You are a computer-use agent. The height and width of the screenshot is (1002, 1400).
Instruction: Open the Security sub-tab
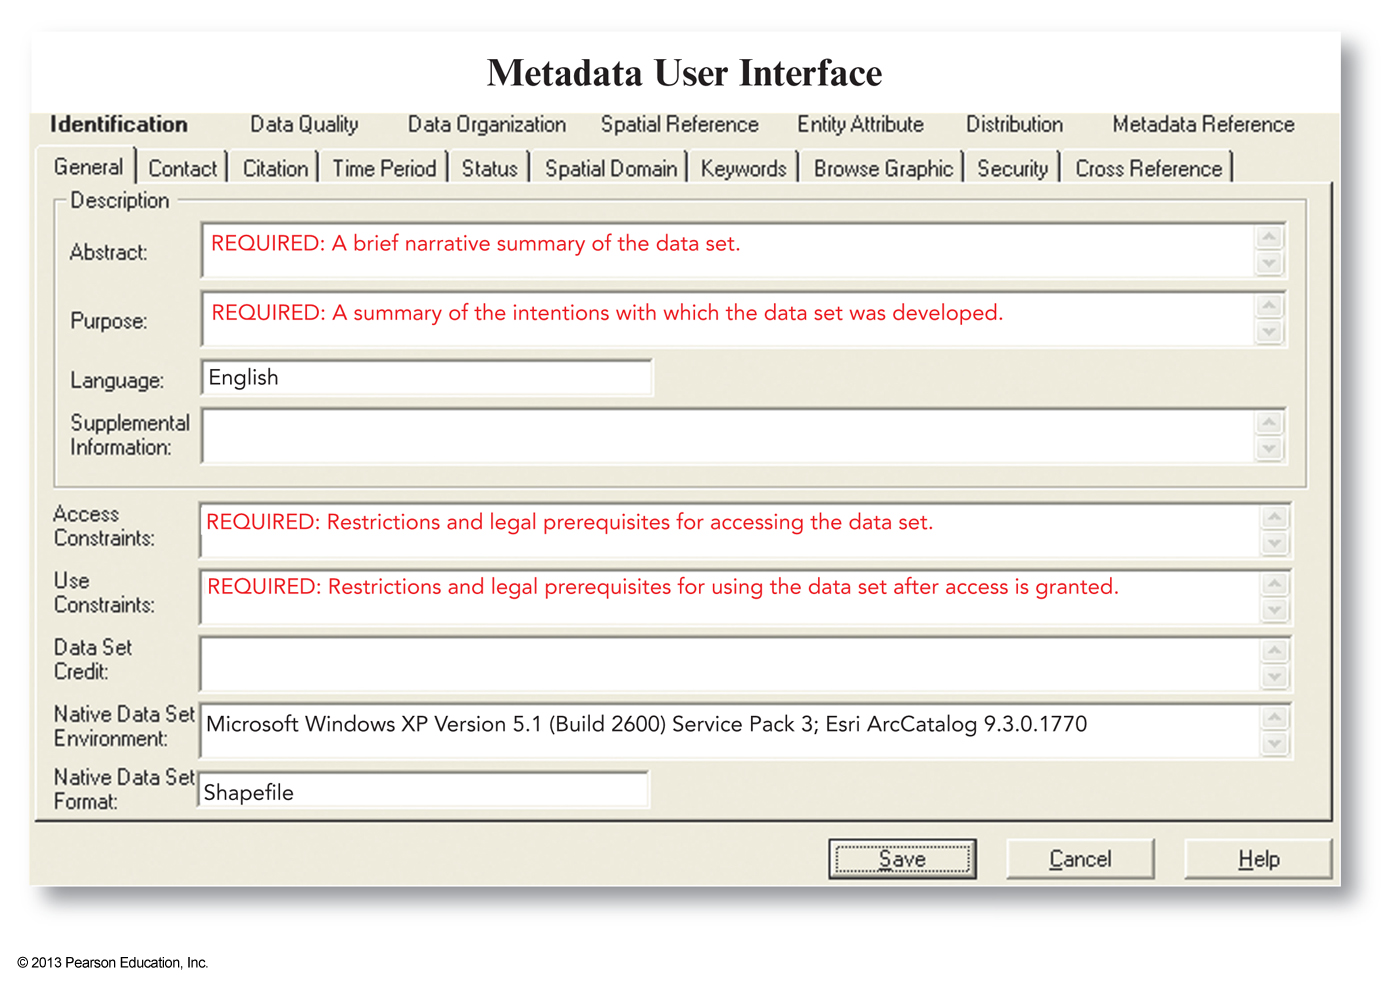pos(1012,168)
